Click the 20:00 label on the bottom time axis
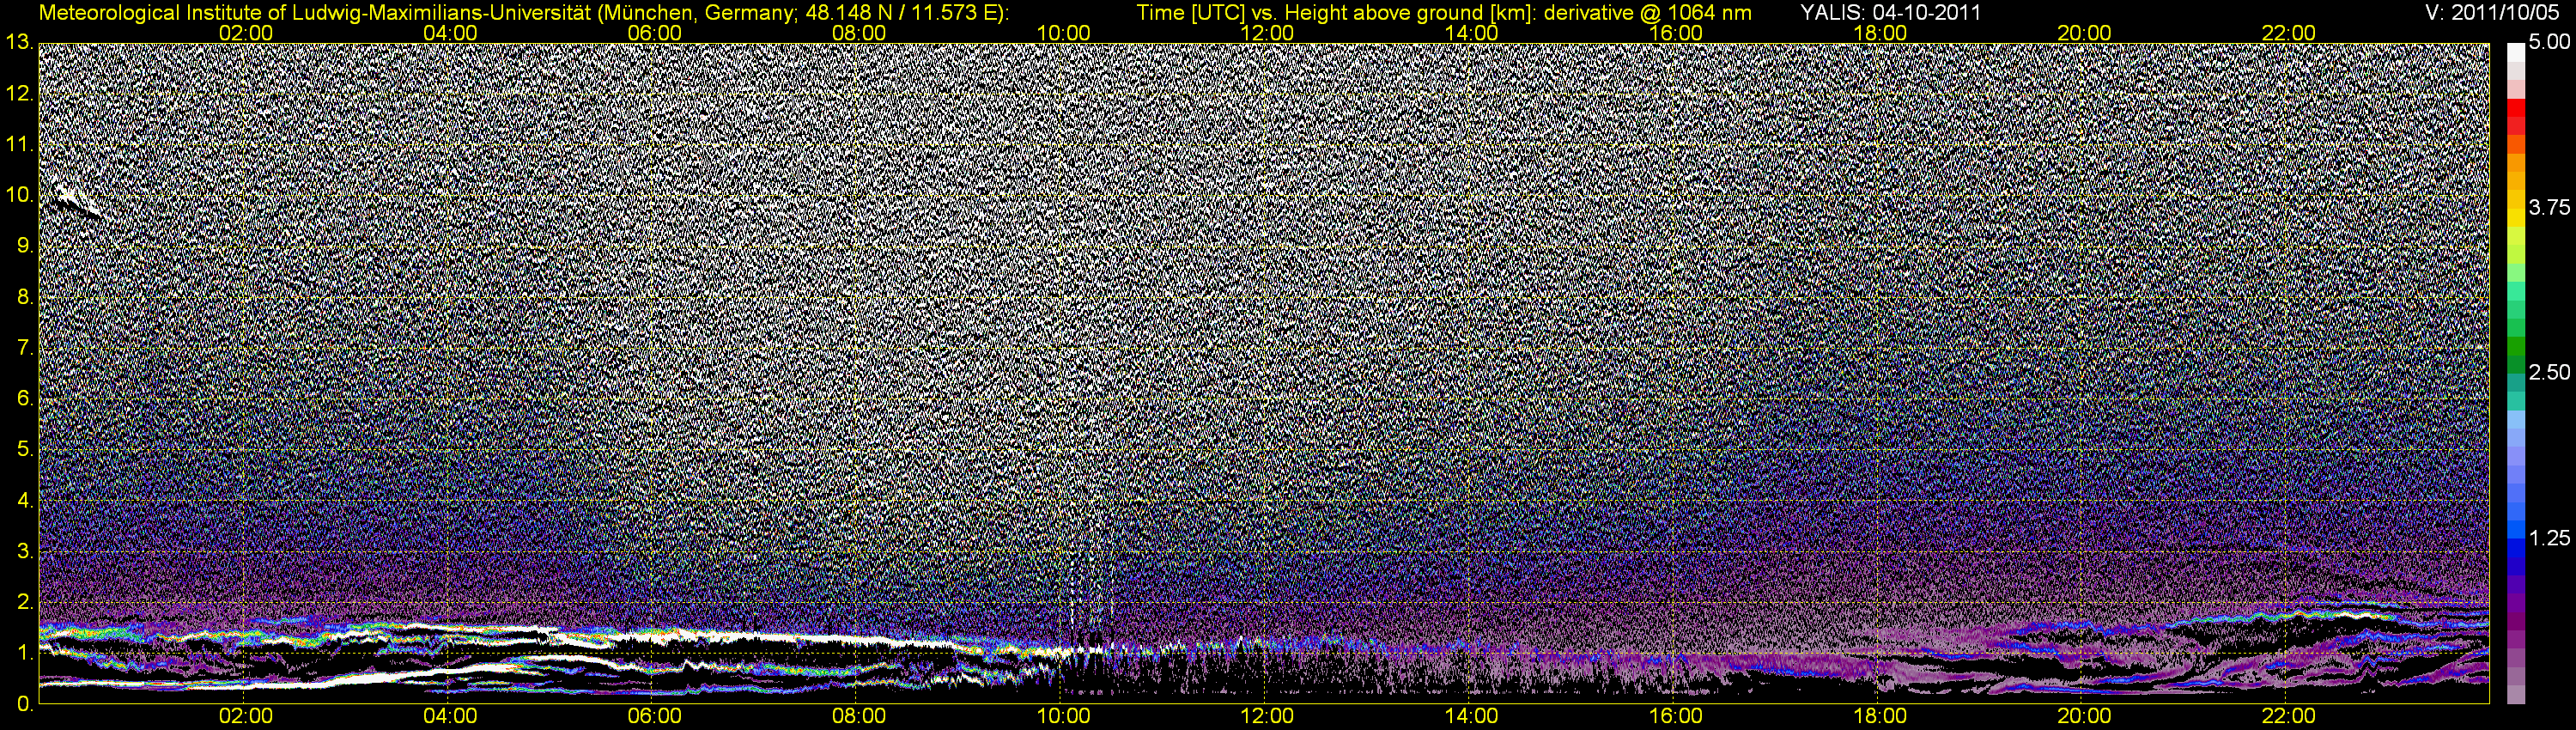The width and height of the screenshot is (2576, 730). pyautogui.click(x=2084, y=716)
